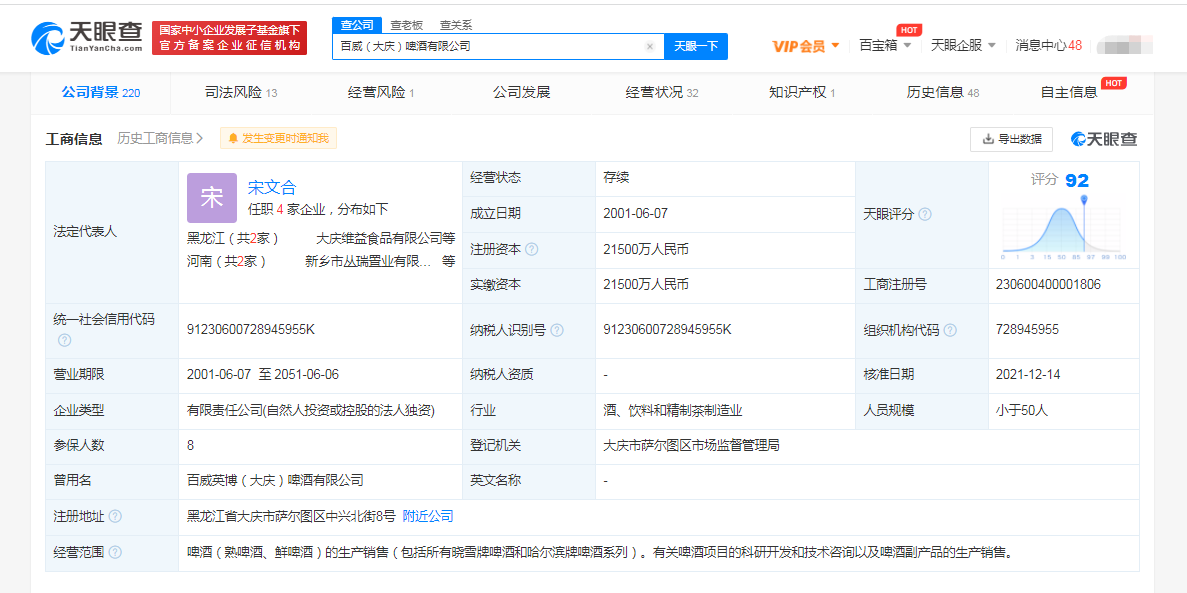Click help icon next to 天眼评分
Viewport: 1187px width, 593px height.
924,214
